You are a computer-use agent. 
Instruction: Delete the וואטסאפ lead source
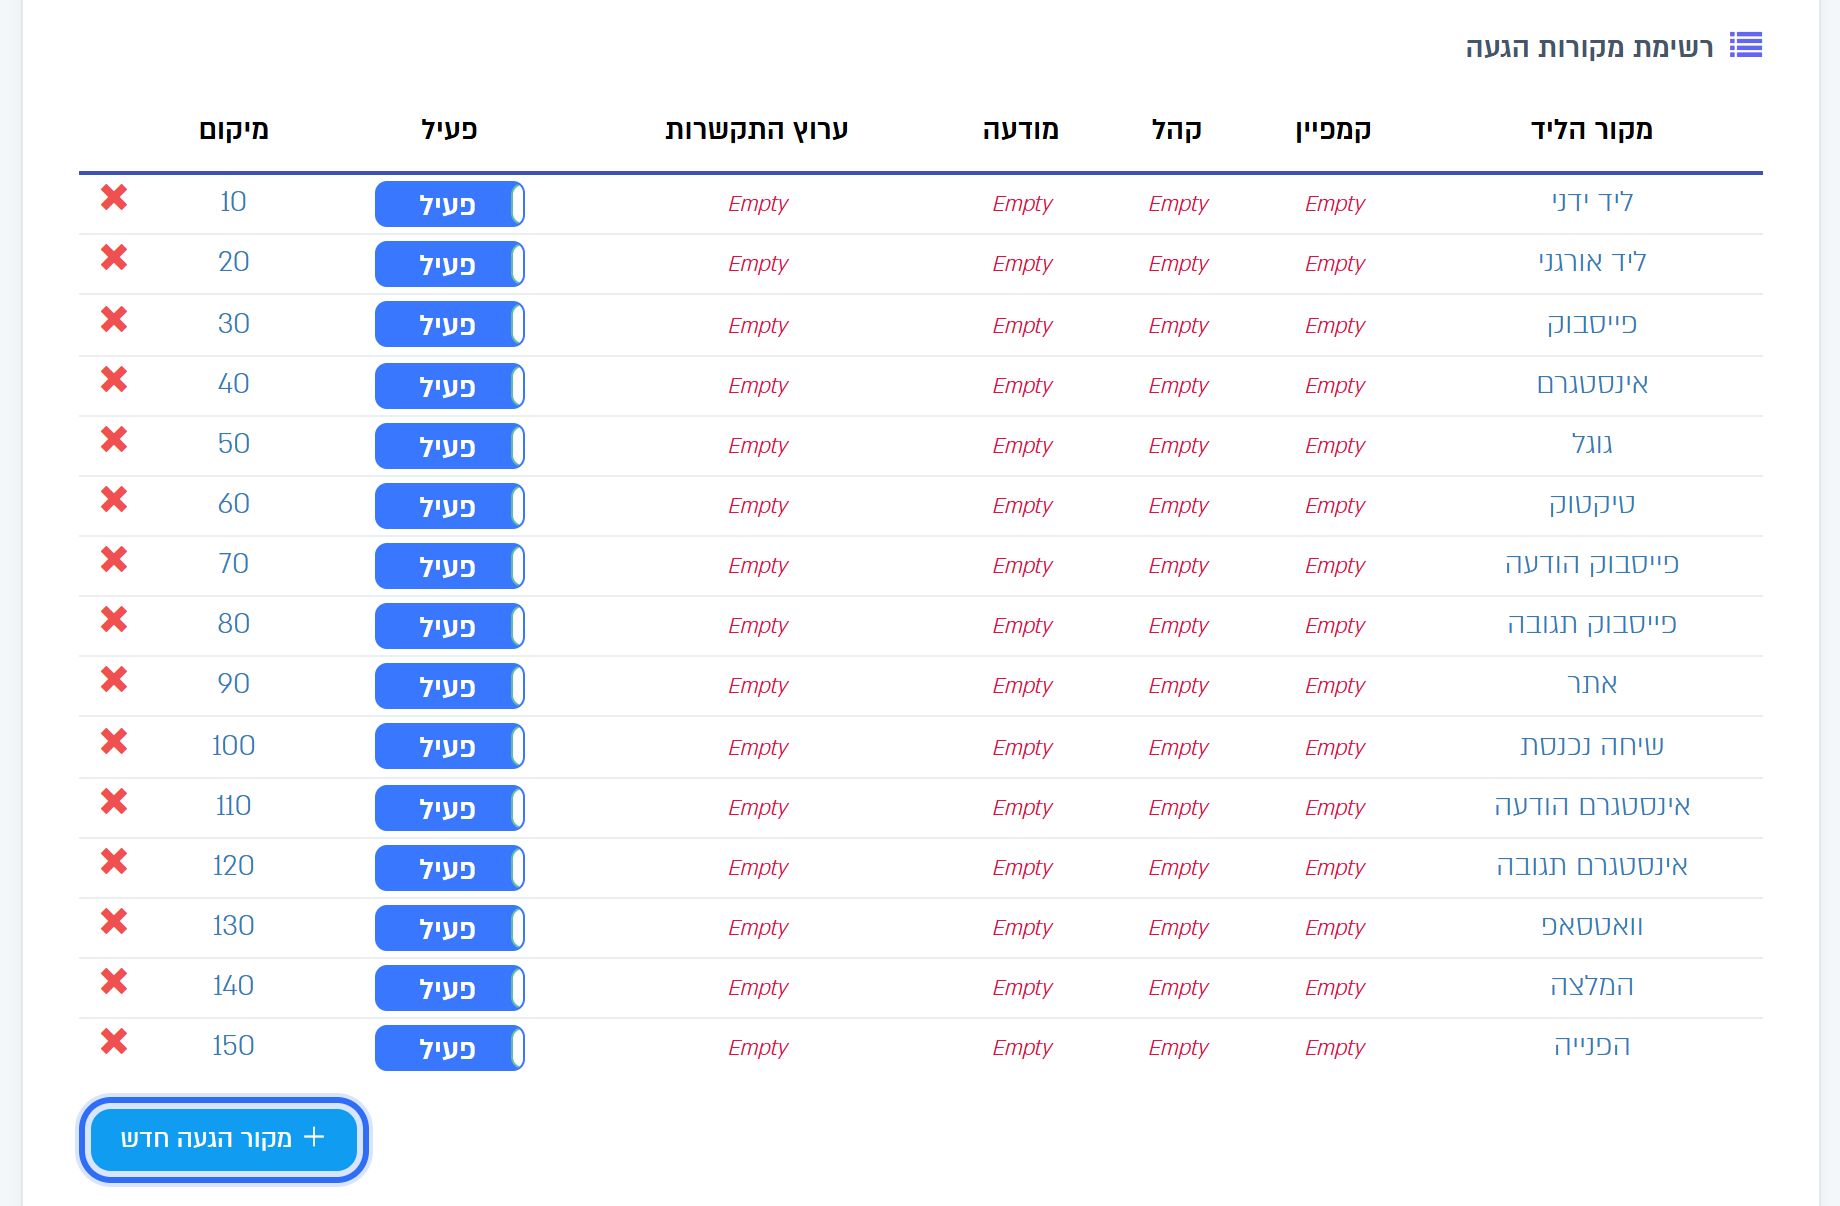click(114, 922)
